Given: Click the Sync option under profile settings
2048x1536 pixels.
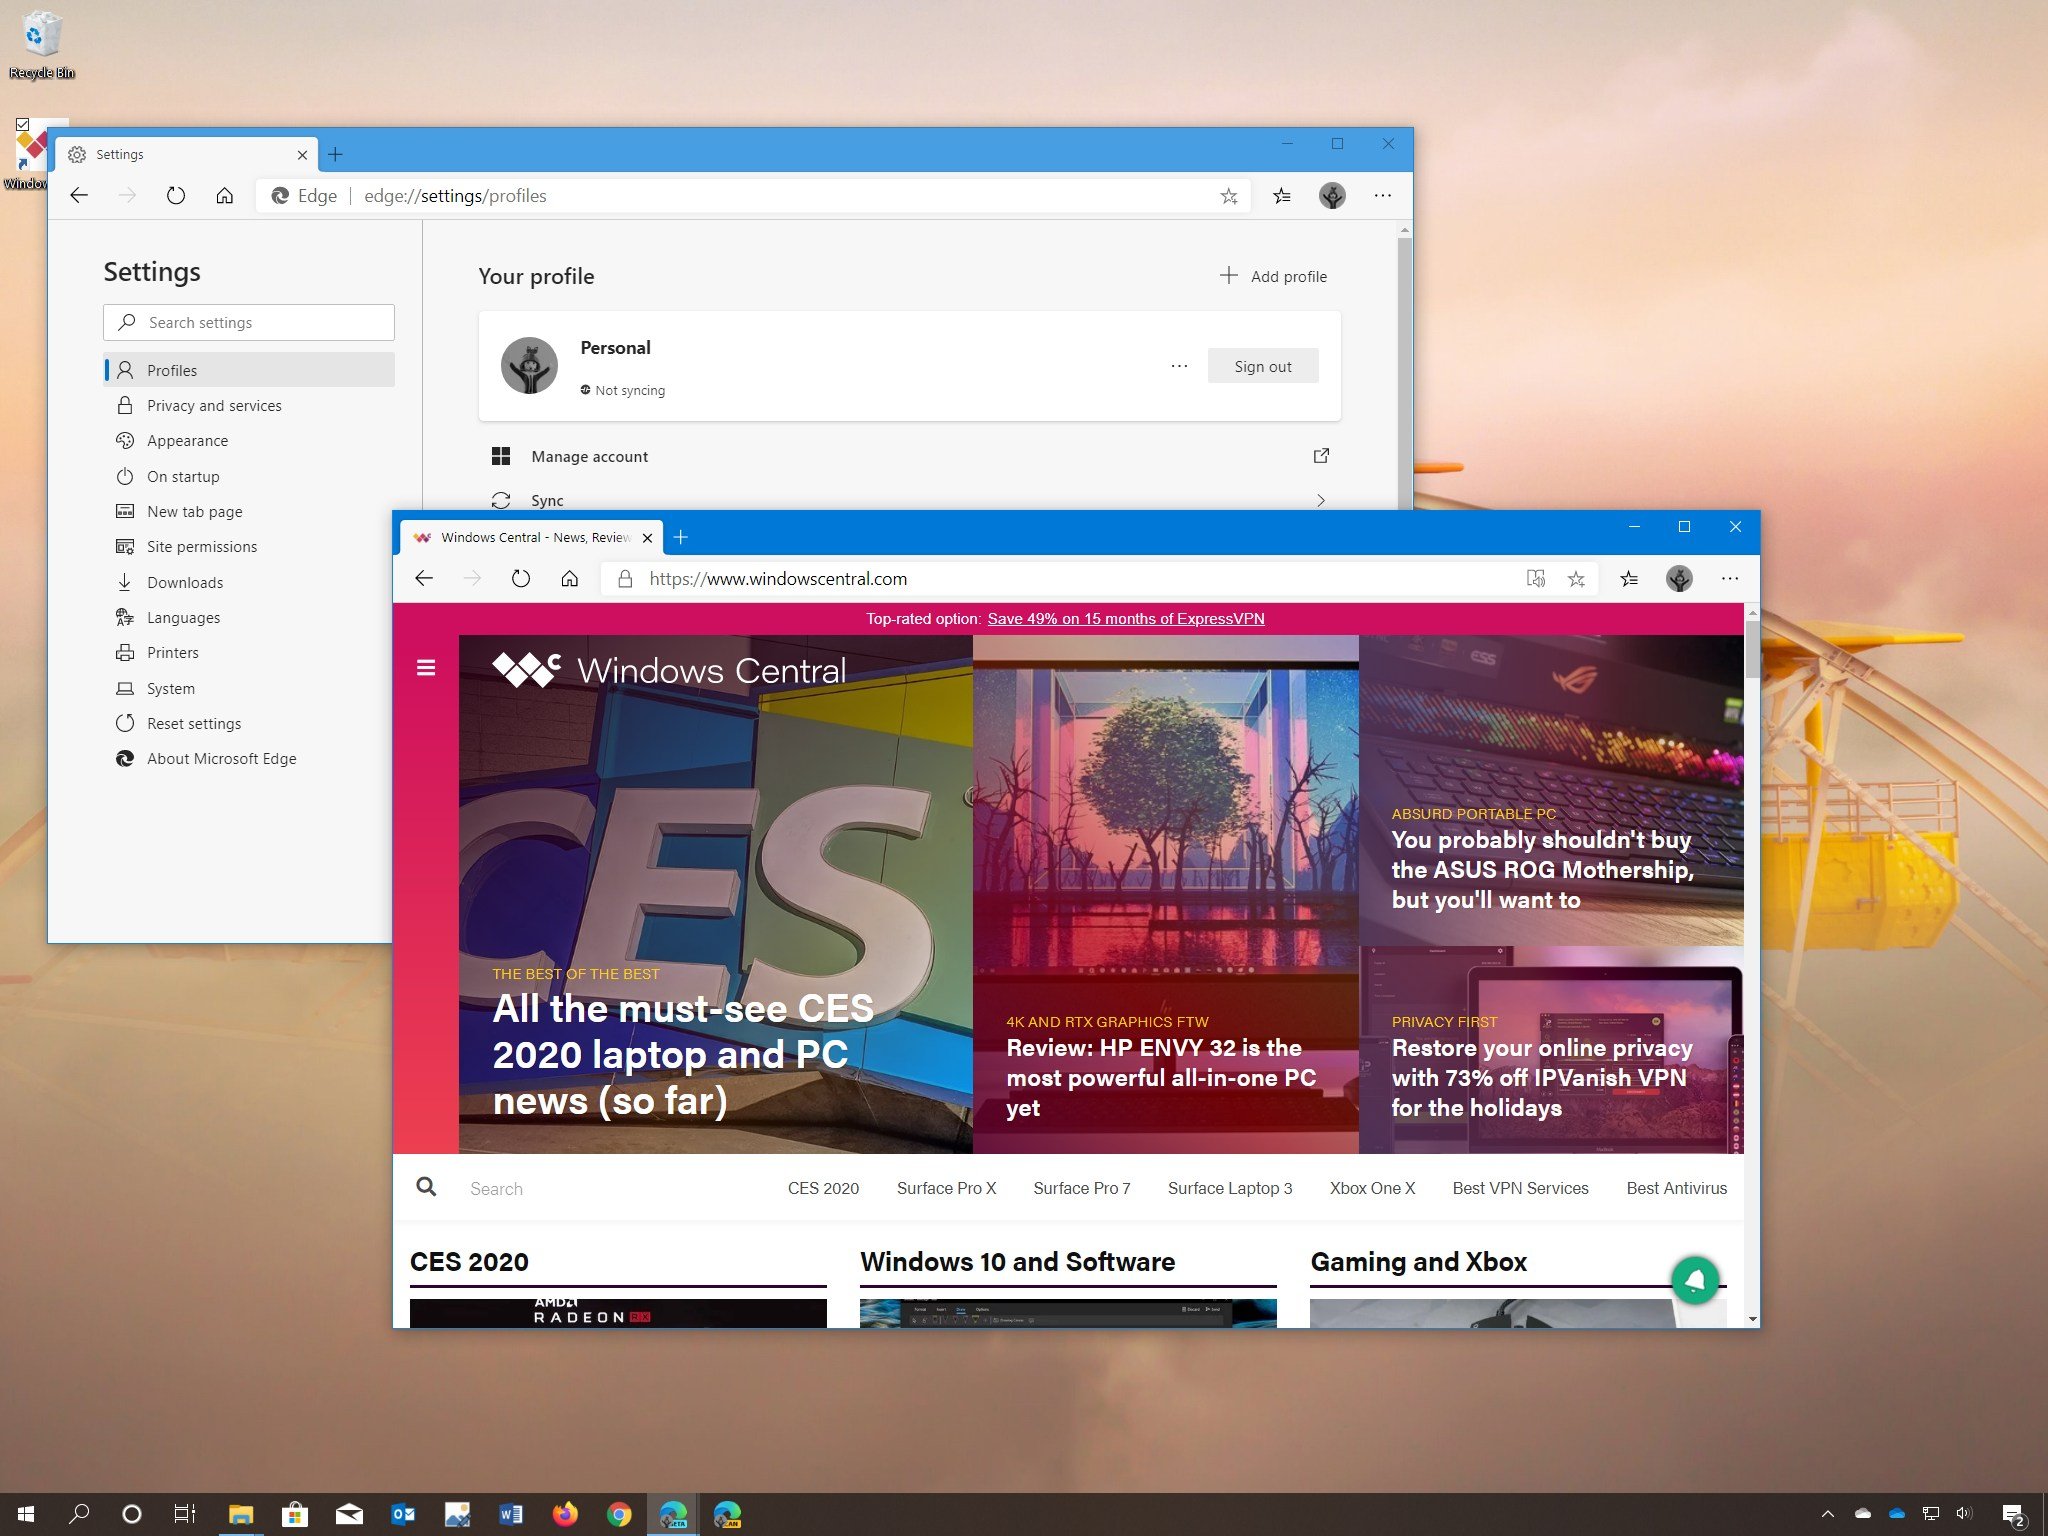Looking at the screenshot, I should pyautogui.click(x=550, y=500).
